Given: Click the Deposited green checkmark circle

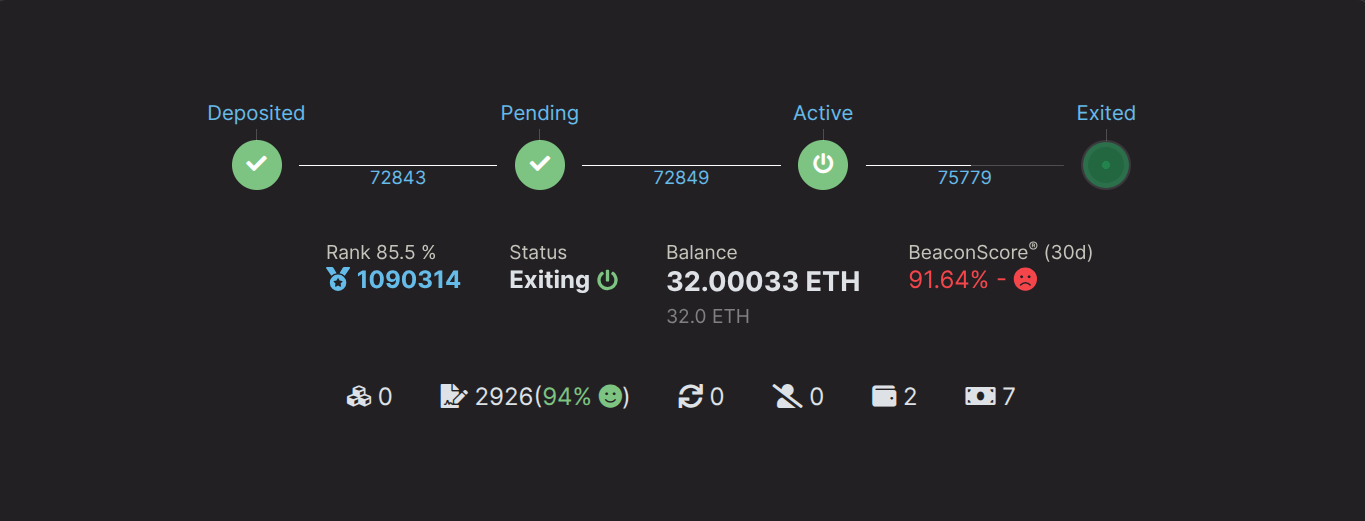Looking at the screenshot, I should click(x=257, y=164).
